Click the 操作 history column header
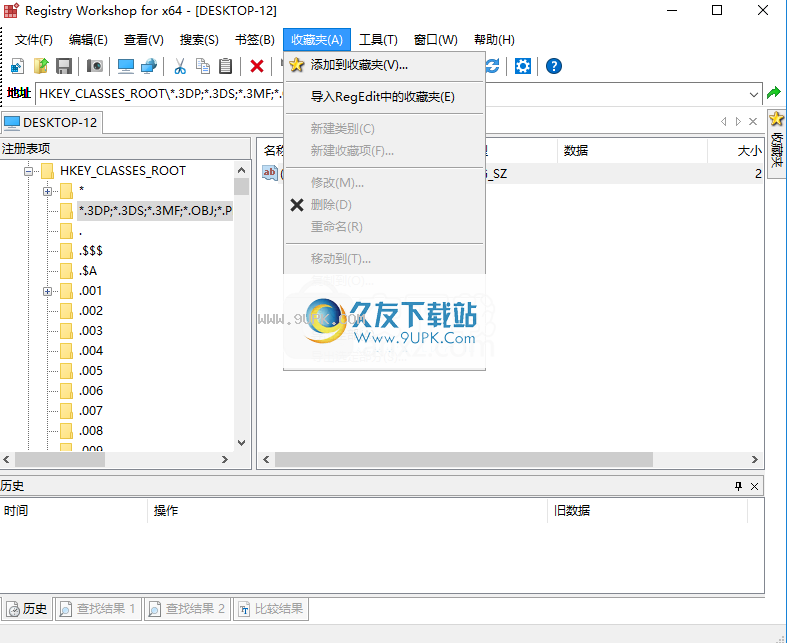Screen dimensions: 788x643 (x=347, y=511)
